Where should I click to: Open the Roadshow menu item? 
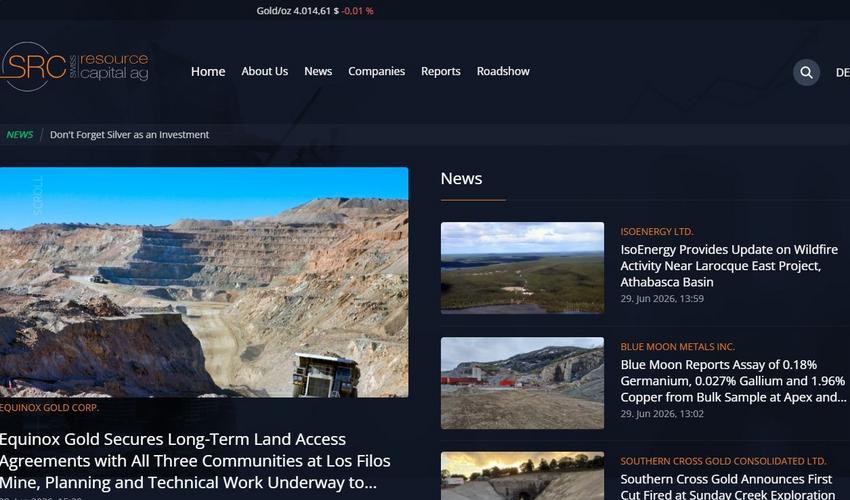(503, 72)
